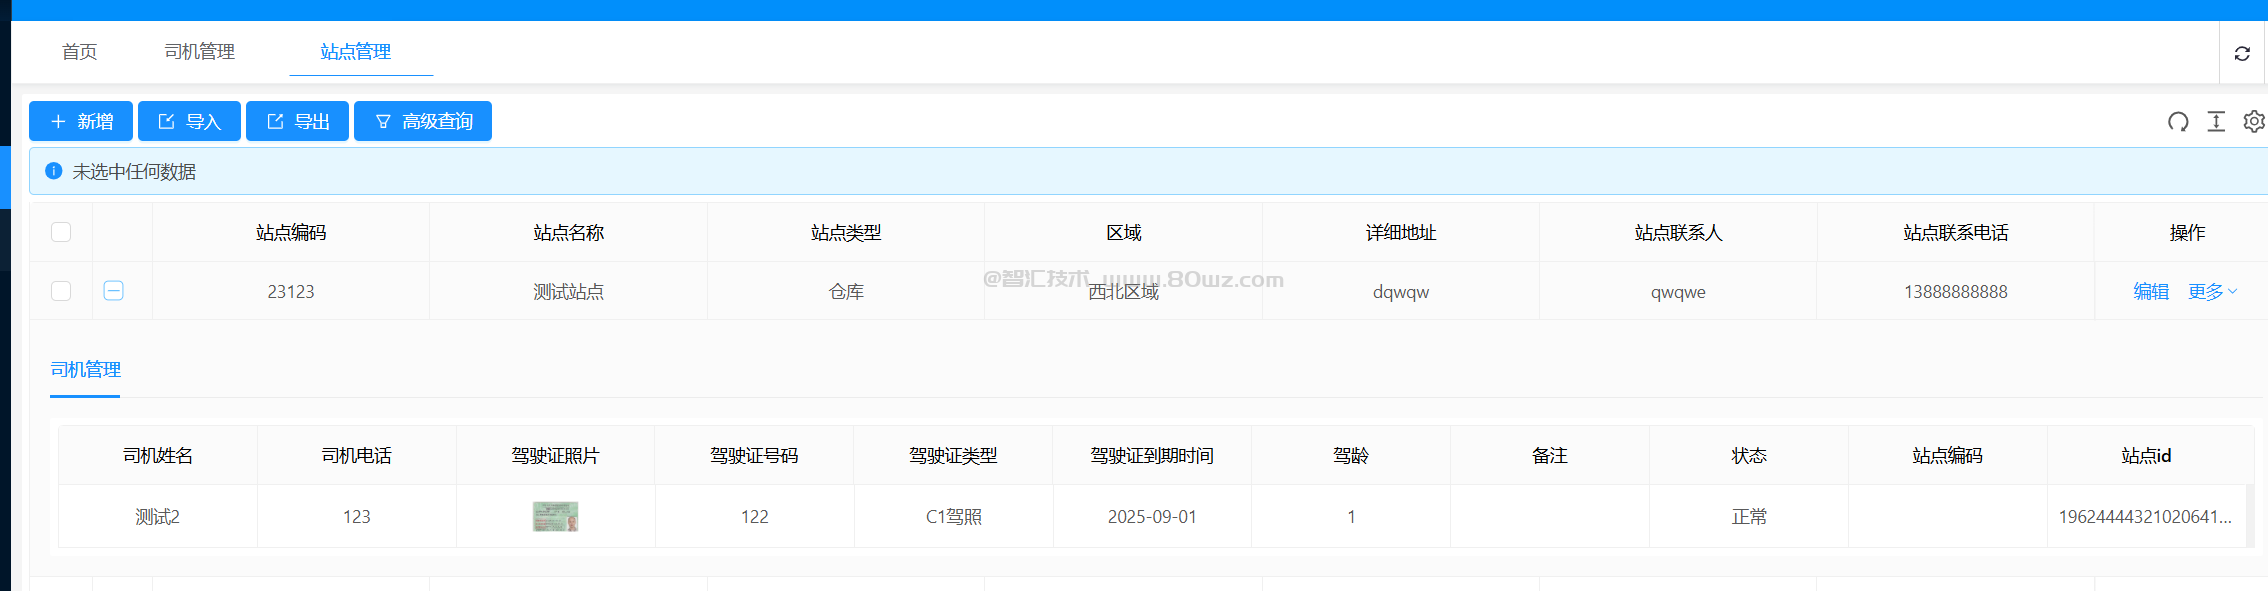Select the 司机管理 sub-tab under the row
Viewport: 2268px width, 591px height.
[x=86, y=370]
